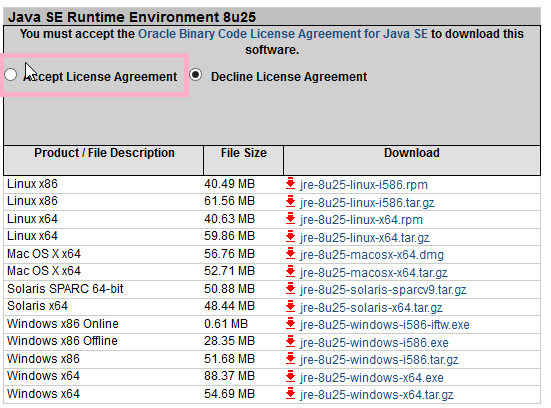Download jre-8u25-macosx-x64.tar.gz link
The image size is (551, 408).
point(374,273)
